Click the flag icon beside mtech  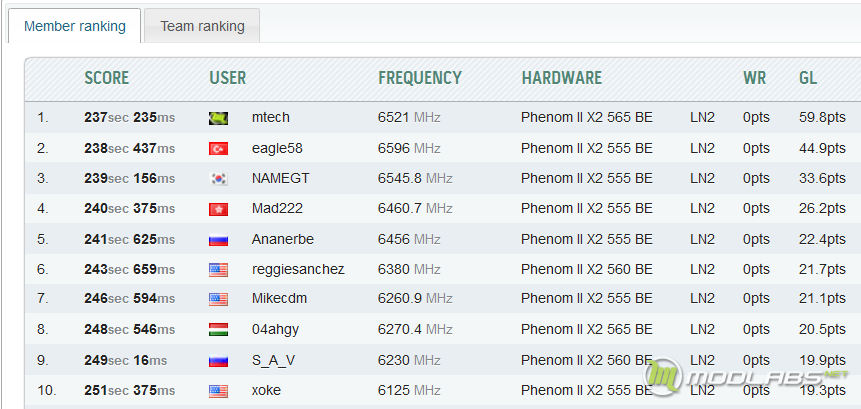[219, 118]
